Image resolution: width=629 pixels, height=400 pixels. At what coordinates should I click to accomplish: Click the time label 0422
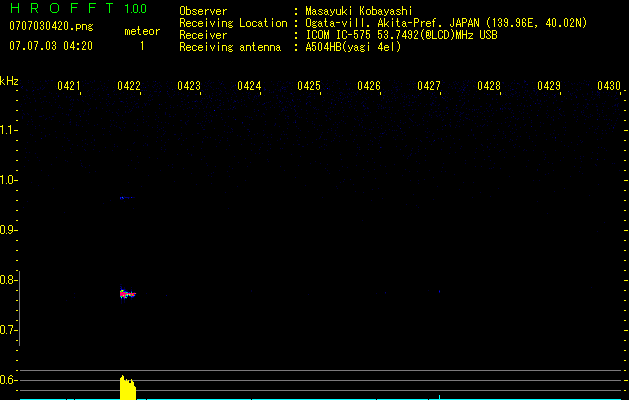point(129,85)
